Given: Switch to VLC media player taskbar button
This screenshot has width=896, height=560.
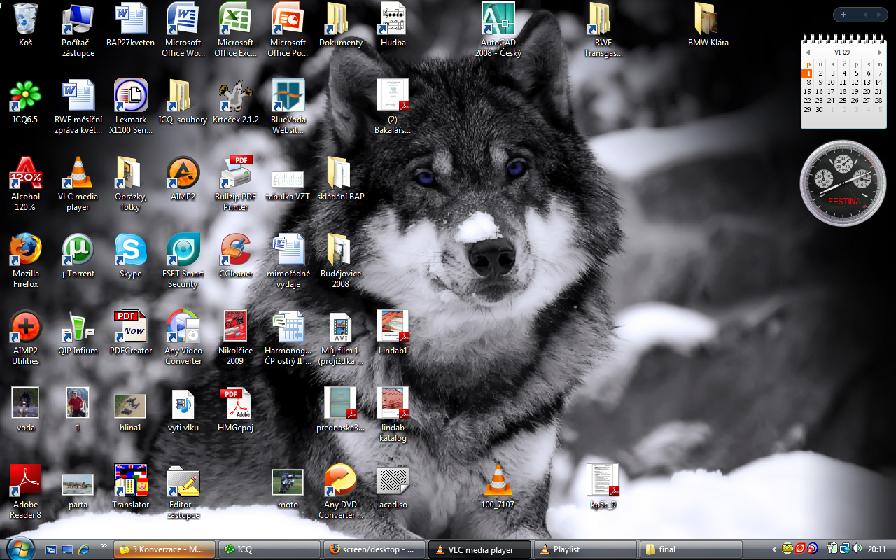Looking at the screenshot, I should 476,549.
